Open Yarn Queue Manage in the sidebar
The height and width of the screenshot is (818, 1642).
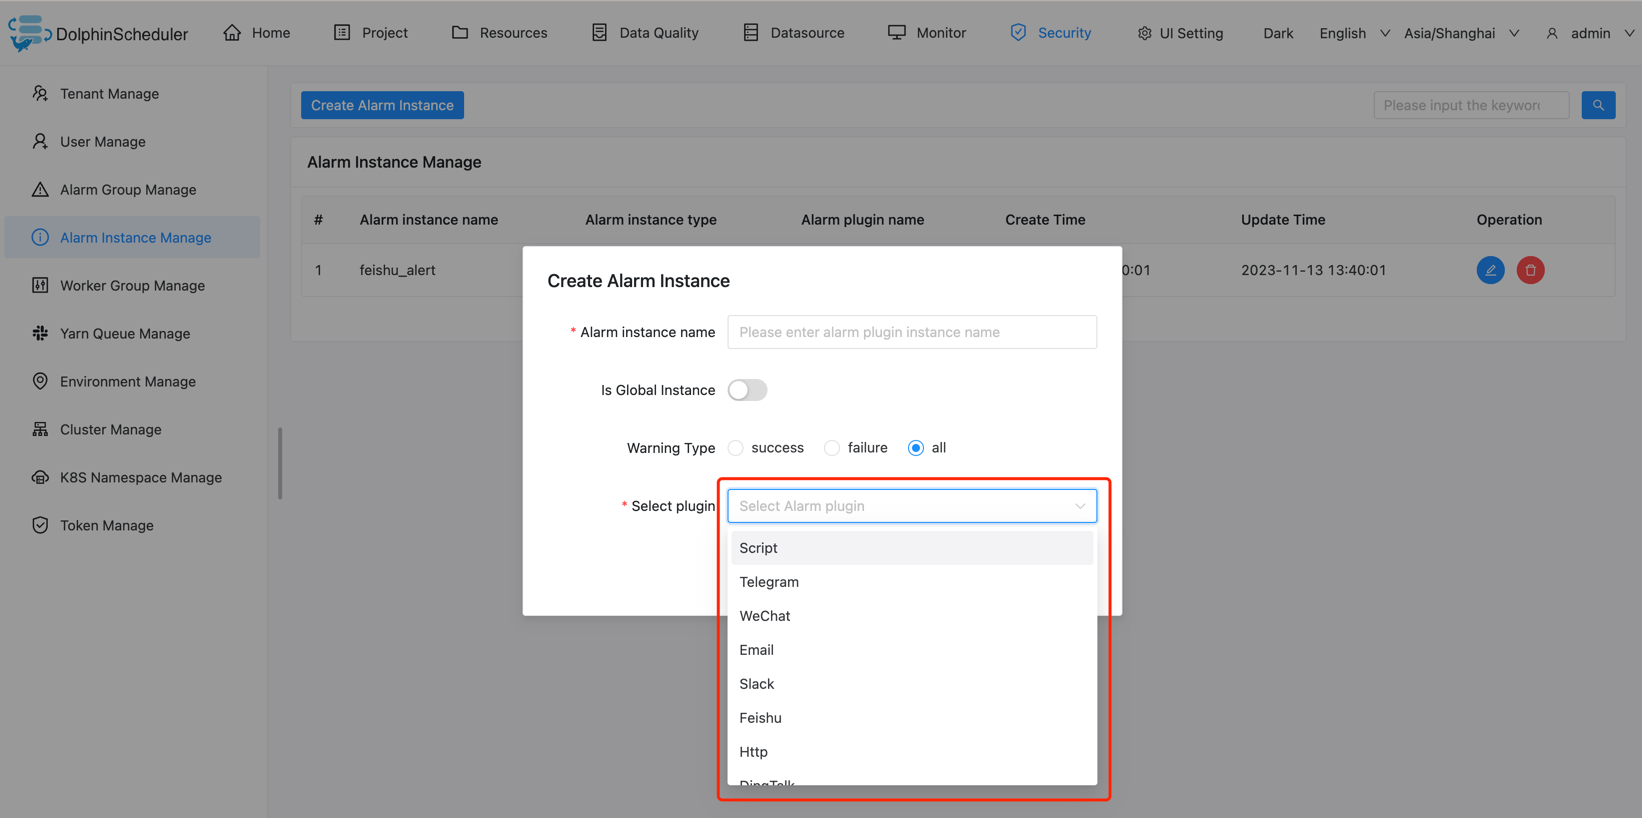[x=124, y=334]
